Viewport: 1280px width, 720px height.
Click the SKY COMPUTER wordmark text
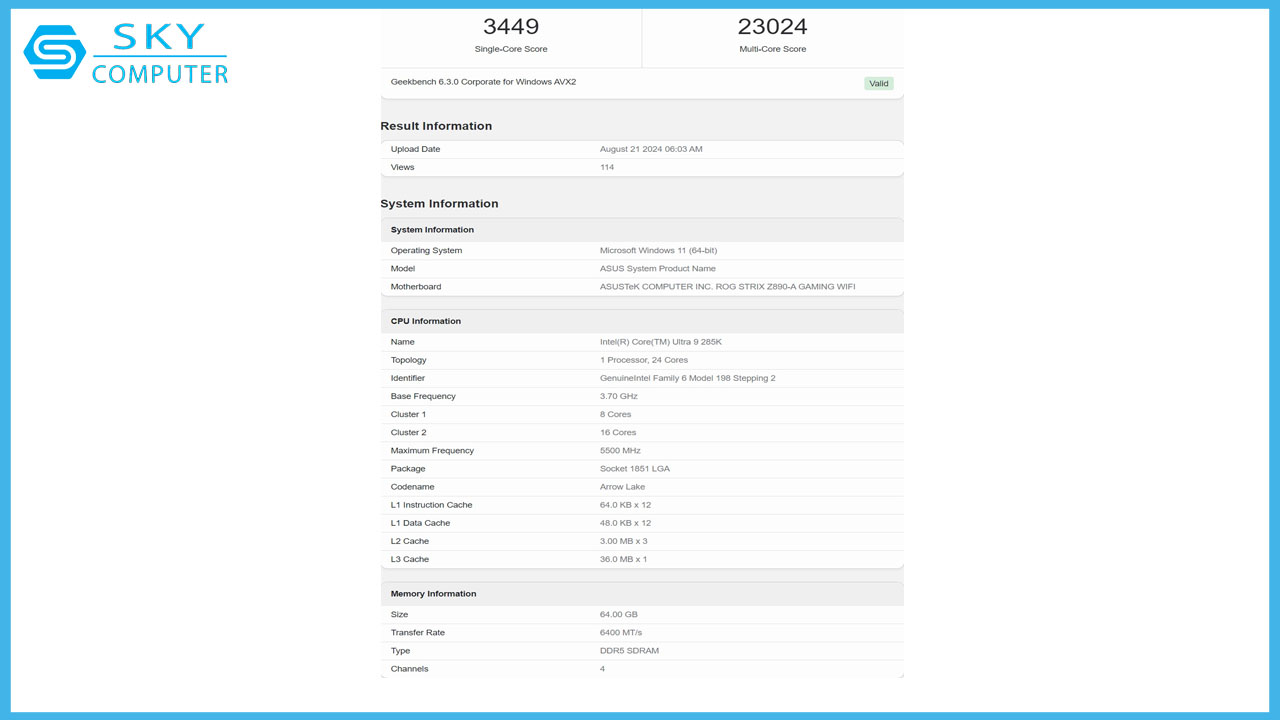click(155, 52)
